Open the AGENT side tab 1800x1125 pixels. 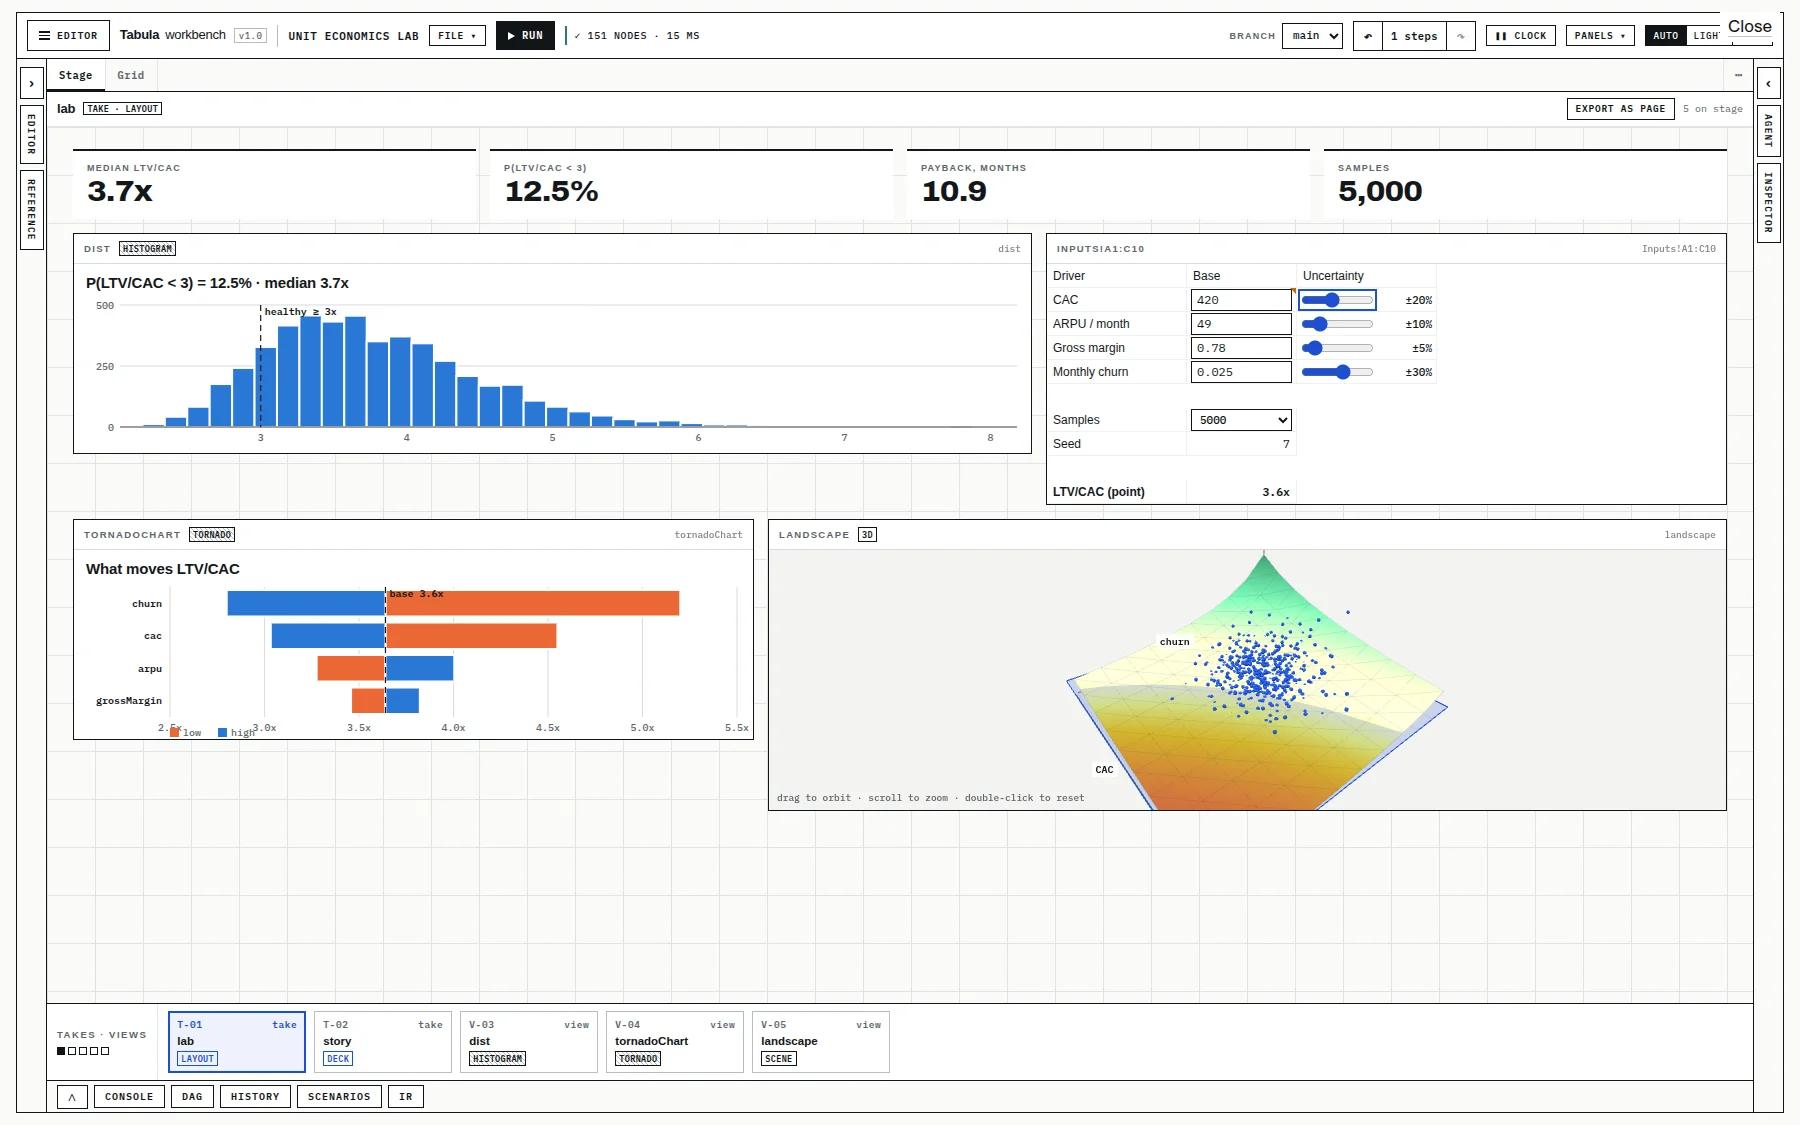(1768, 131)
